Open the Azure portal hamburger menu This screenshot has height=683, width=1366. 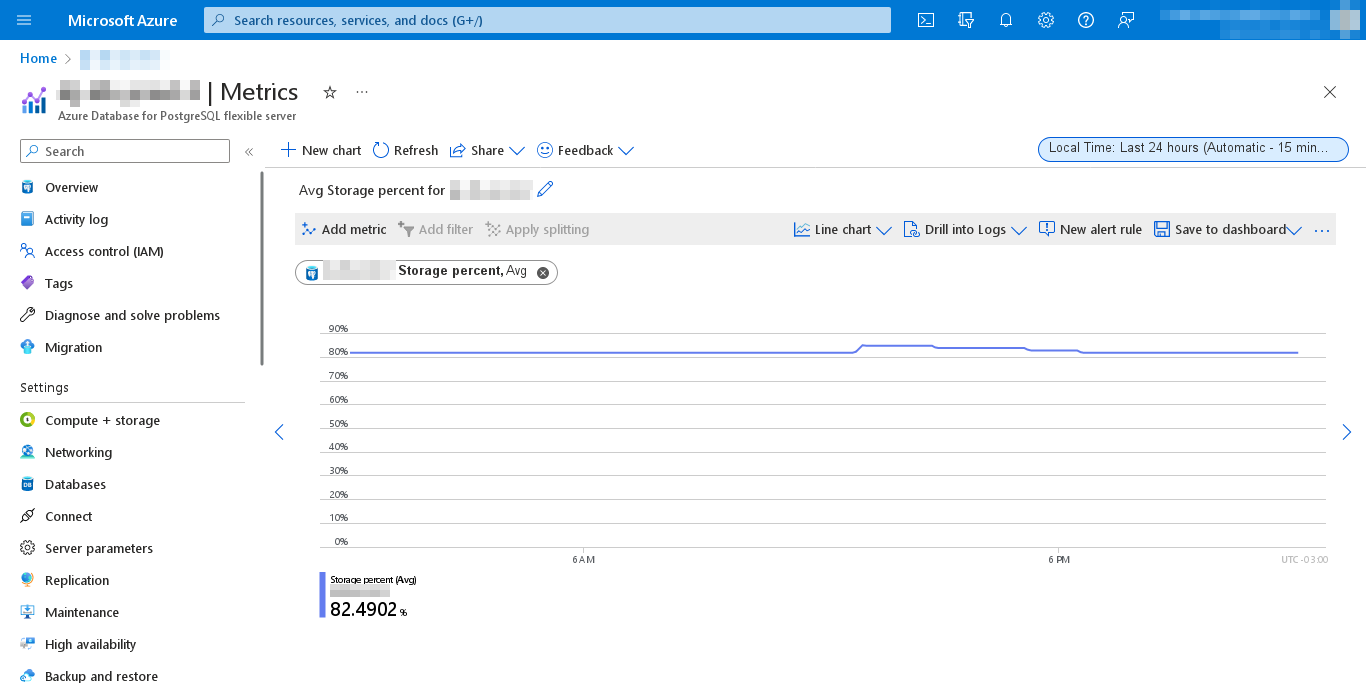[x=24, y=20]
